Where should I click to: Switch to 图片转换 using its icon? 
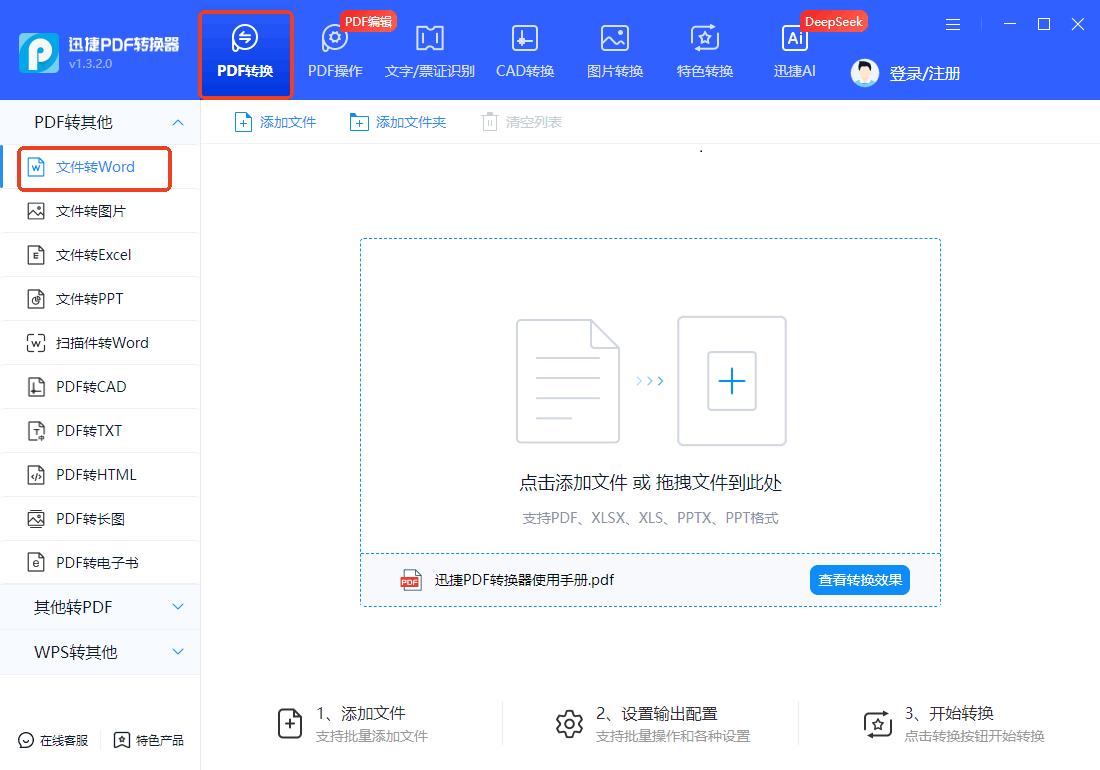(613, 50)
